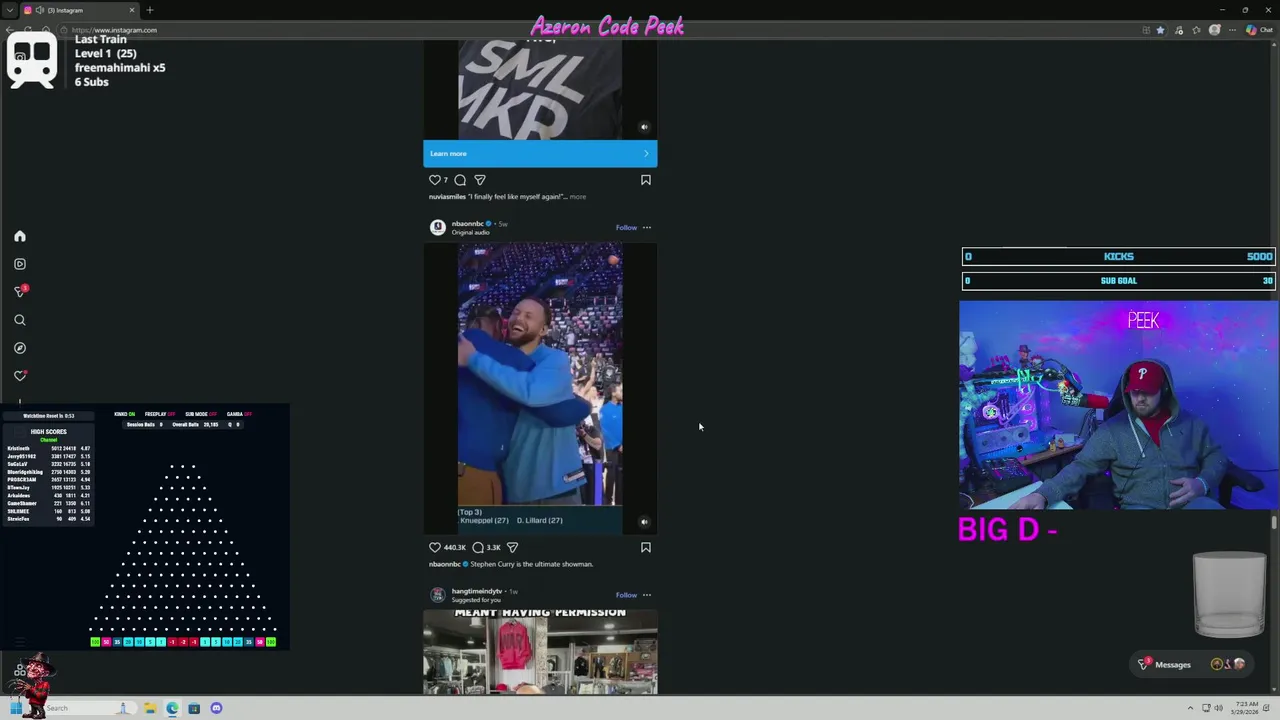This screenshot has width=1280, height=720.
Task: Like the nuviasmiles ad post
Action: [x=435, y=180]
